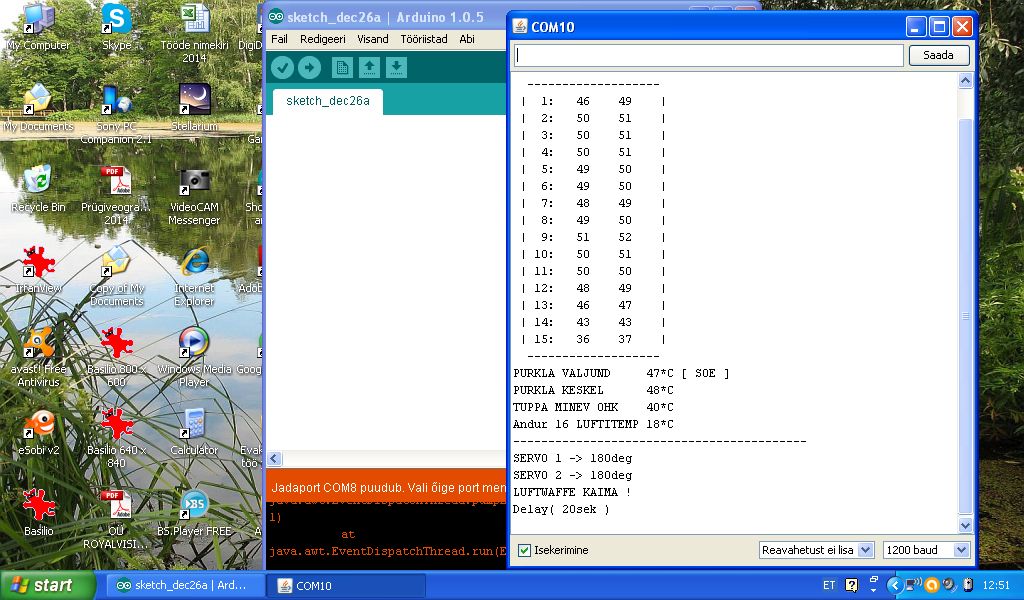1024x600 pixels.
Task: Click the serial monitor text input field
Action: 708,55
